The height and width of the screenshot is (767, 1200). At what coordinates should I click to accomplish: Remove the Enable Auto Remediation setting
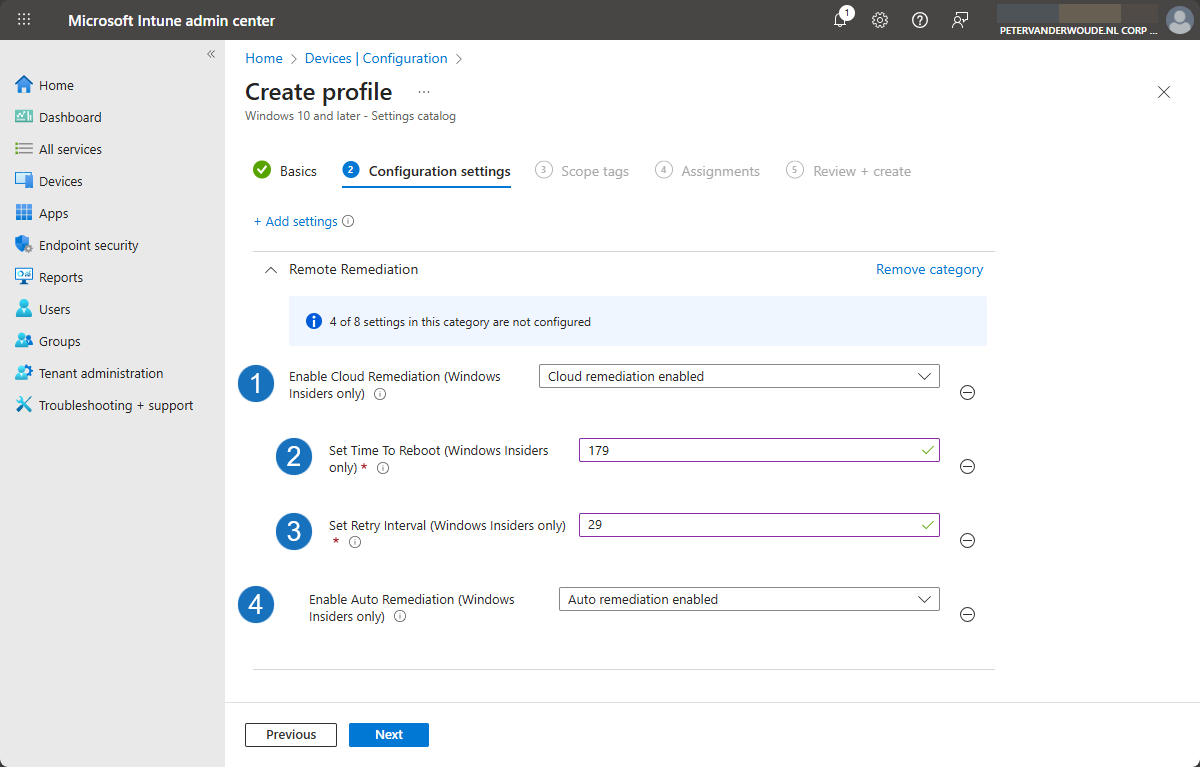coord(967,614)
